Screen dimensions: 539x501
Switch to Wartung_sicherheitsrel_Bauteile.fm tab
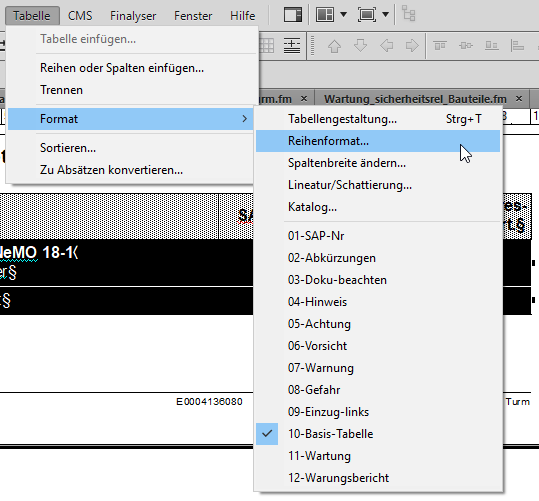[x=415, y=99]
